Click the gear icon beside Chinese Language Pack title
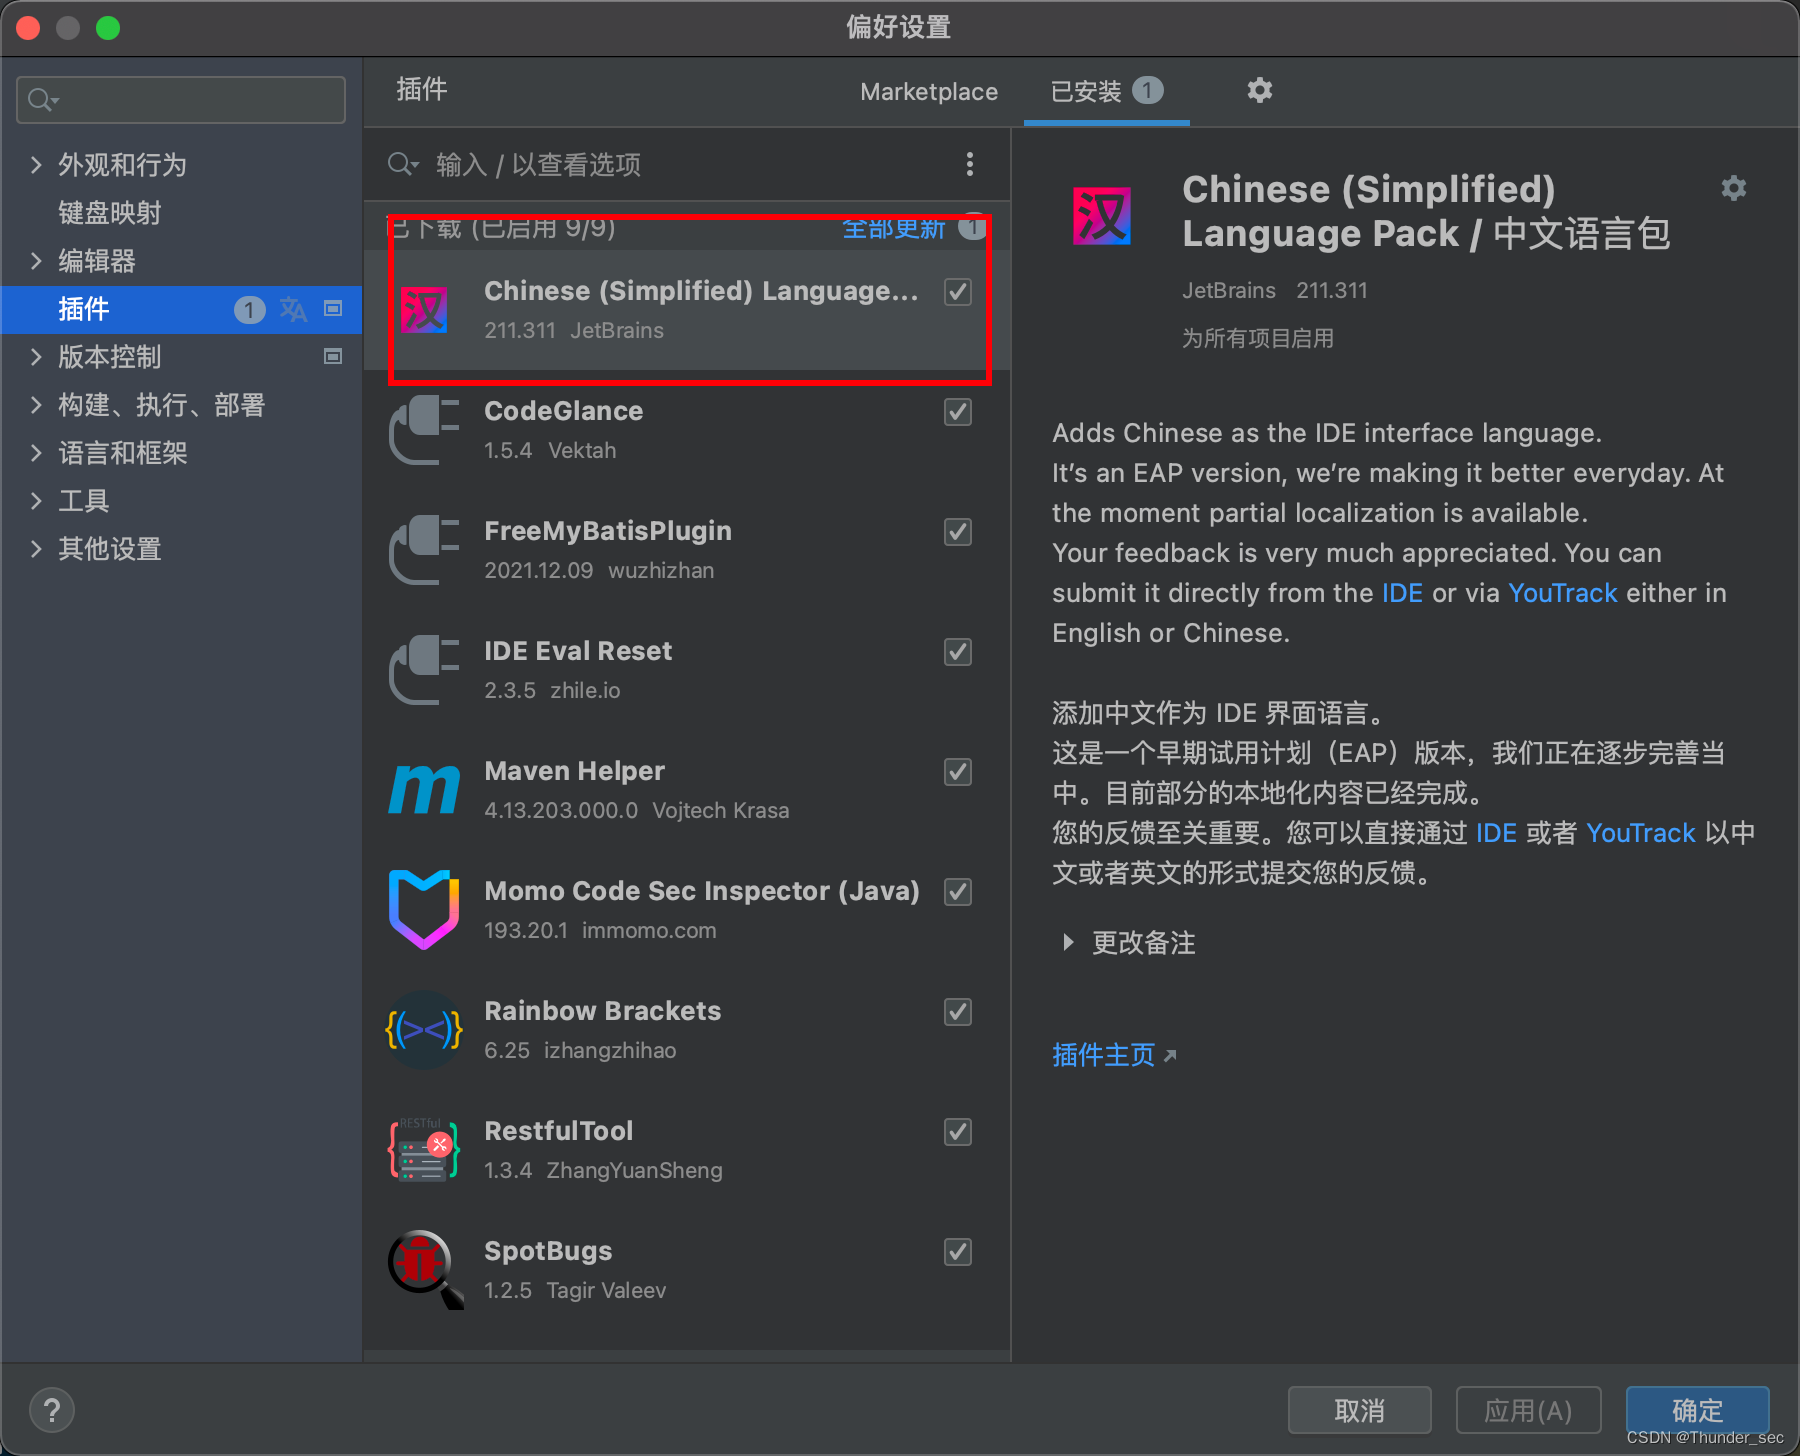1800x1456 pixels. [1733, 188]
